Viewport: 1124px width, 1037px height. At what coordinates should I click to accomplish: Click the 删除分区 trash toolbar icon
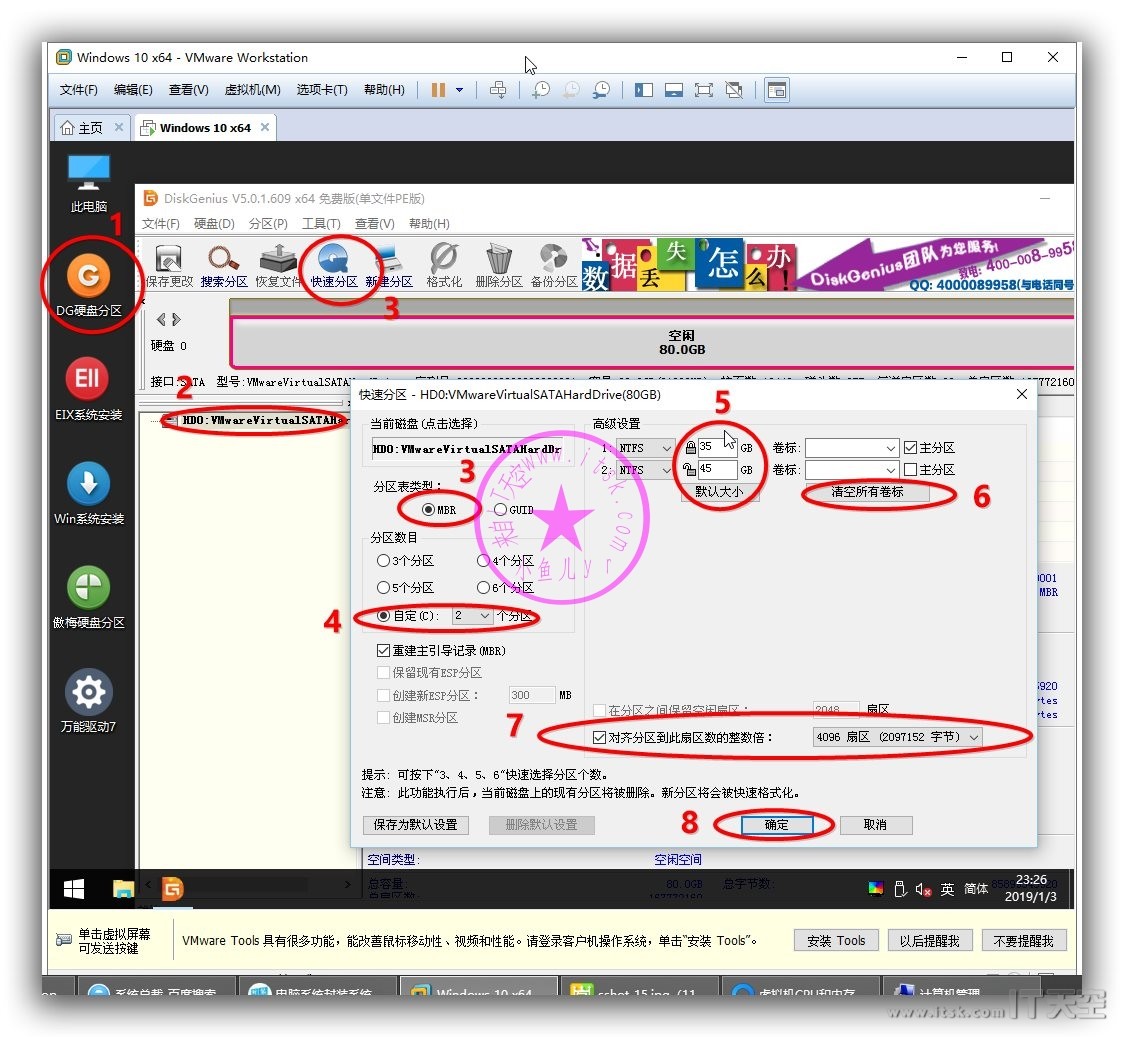(x=499, y=266)
